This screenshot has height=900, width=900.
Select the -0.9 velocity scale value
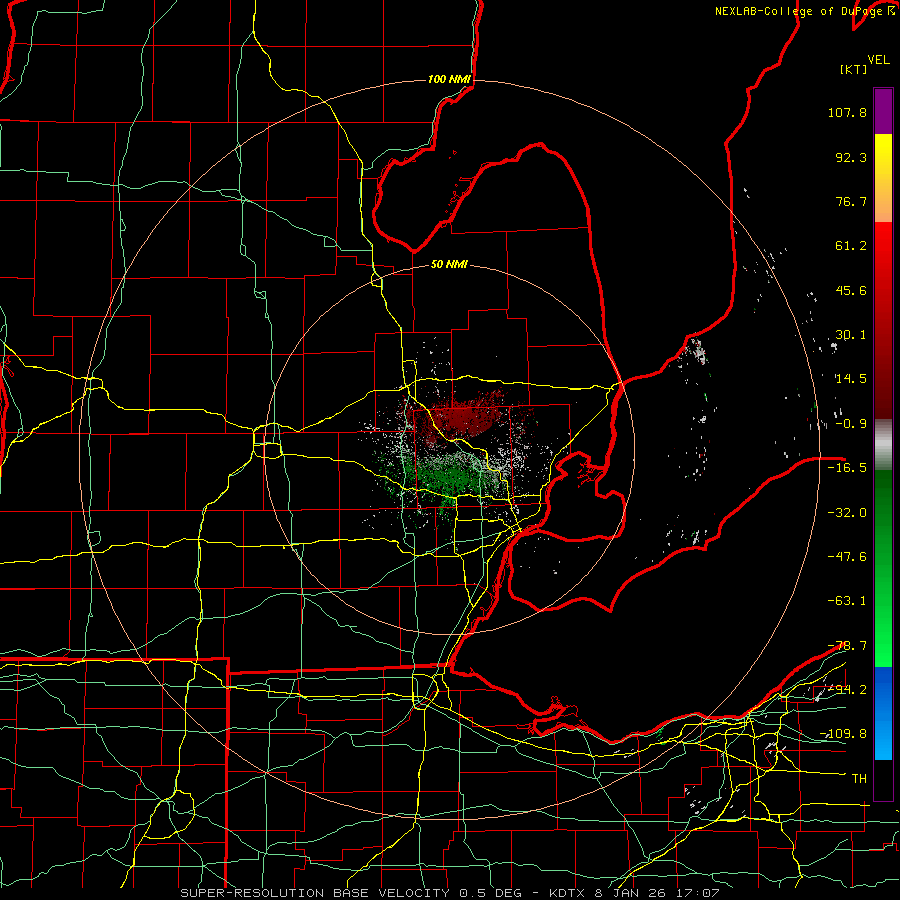(x=851, y=424)
